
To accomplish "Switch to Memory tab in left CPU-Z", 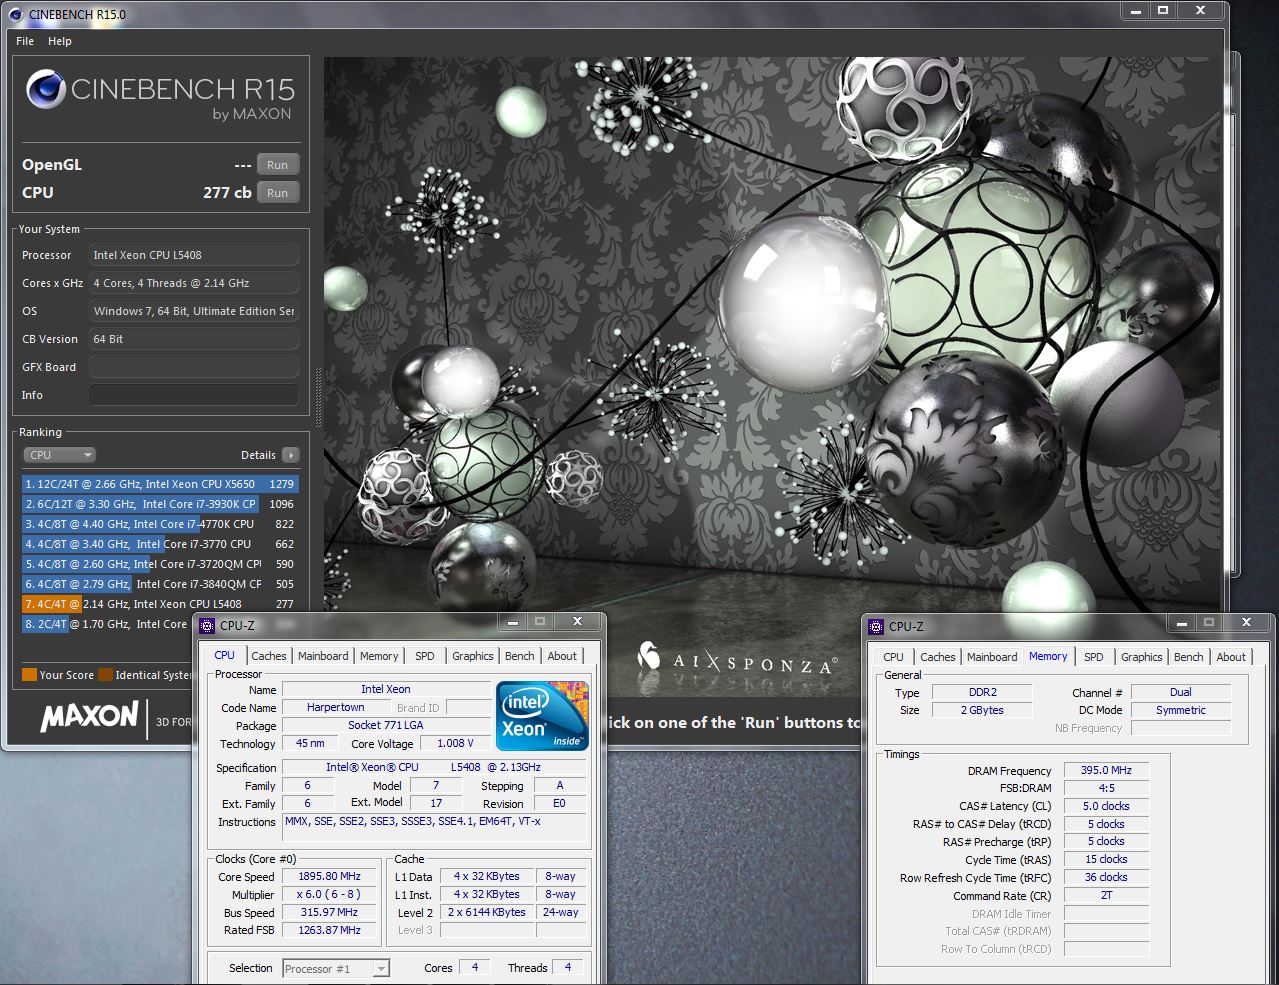I will [379, 656].
